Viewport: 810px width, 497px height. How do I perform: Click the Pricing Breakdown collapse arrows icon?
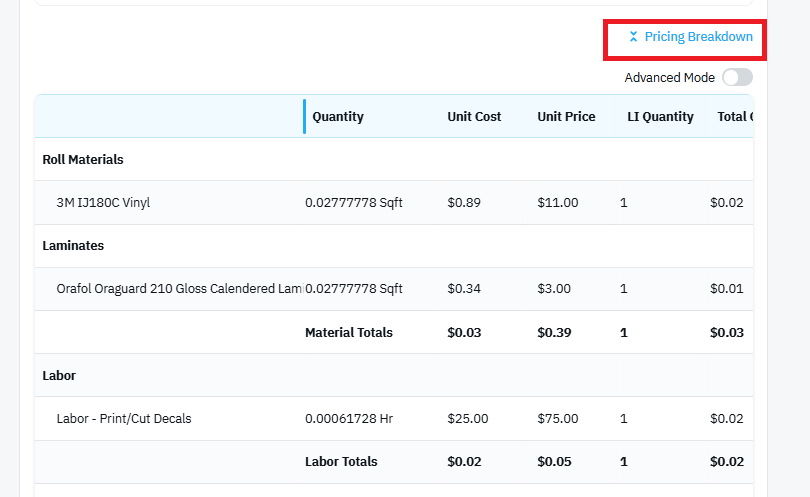click(633, 37)
